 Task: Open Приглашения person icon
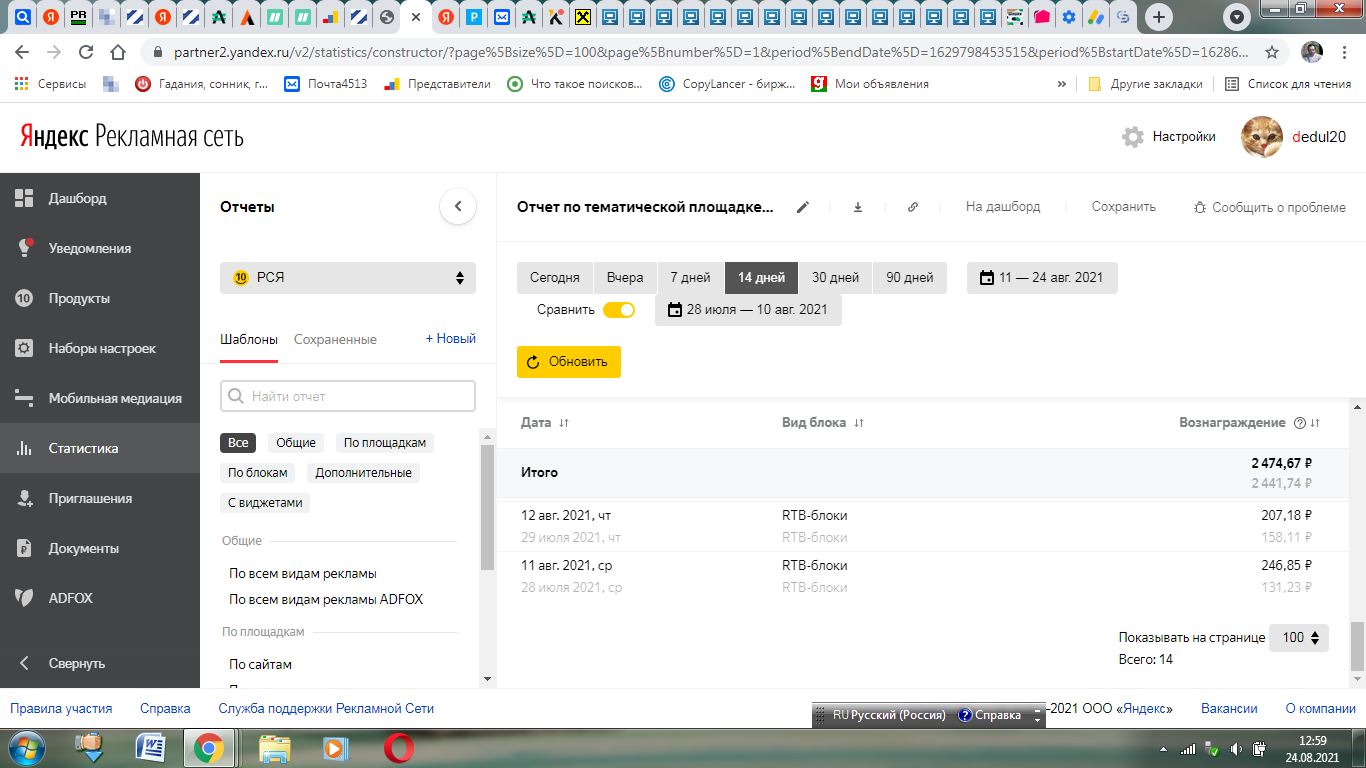25,498
